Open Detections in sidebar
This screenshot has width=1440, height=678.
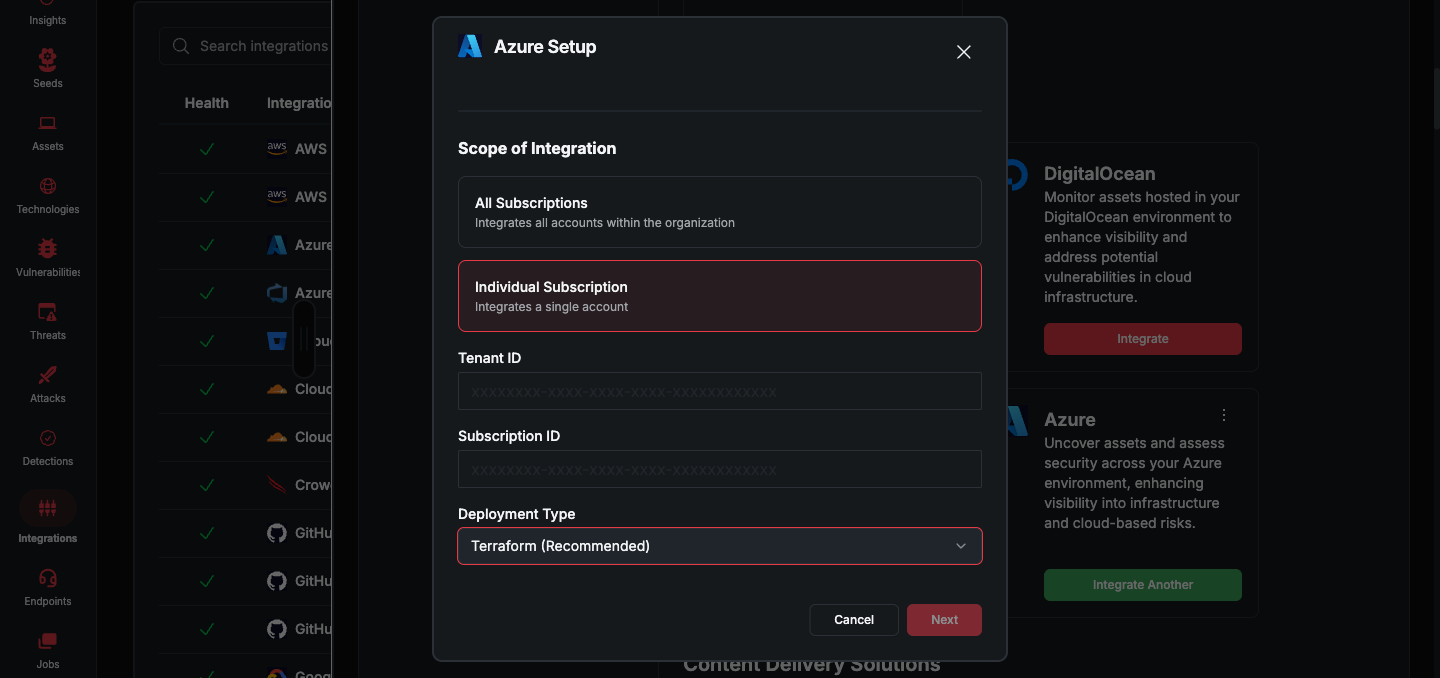click(x=47, y=446)
